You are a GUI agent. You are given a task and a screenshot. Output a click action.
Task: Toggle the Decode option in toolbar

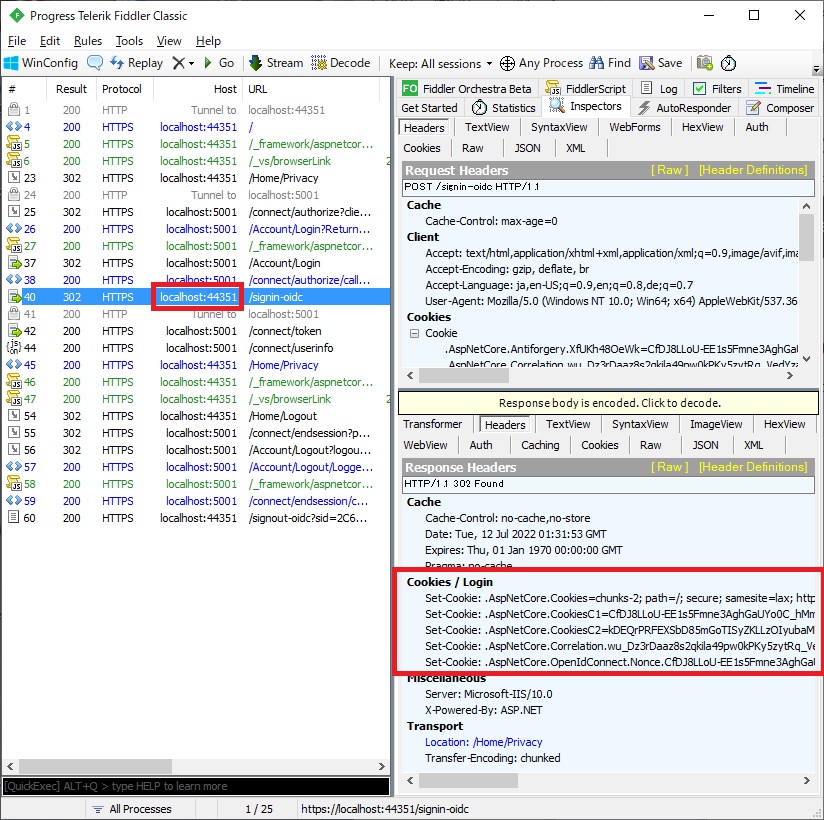[x=341, y=63]
